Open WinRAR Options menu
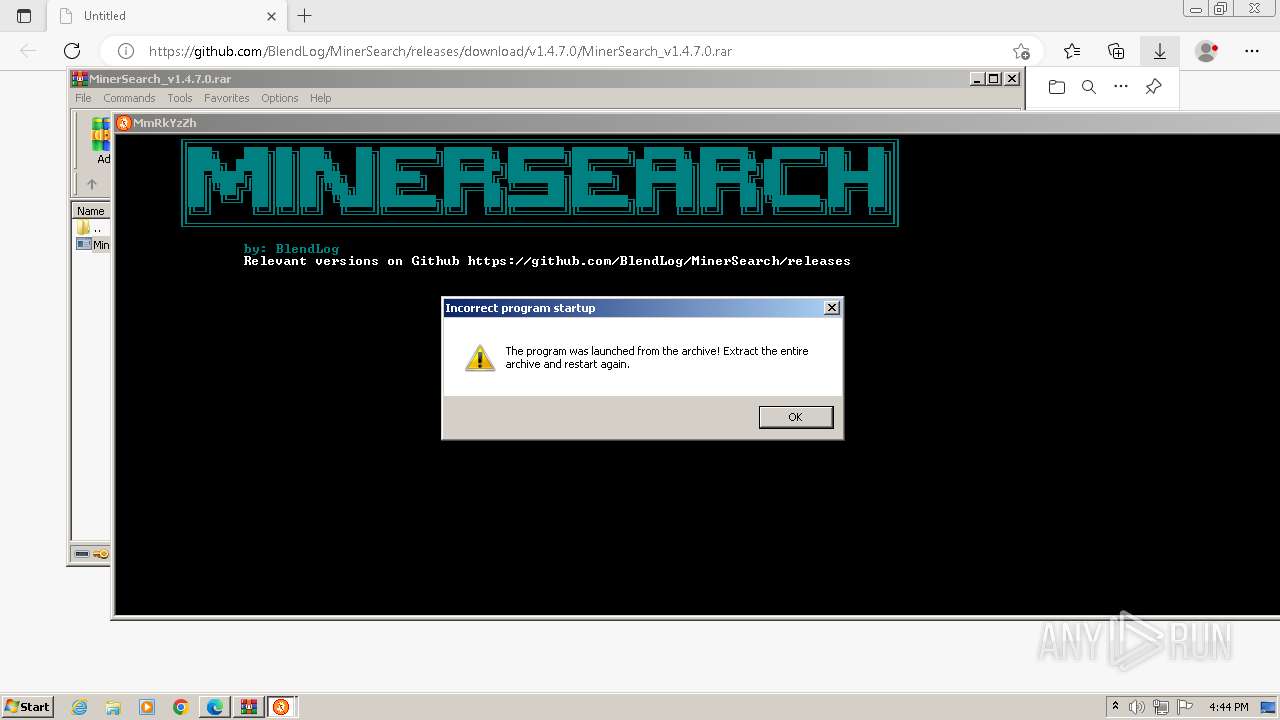 280,98
